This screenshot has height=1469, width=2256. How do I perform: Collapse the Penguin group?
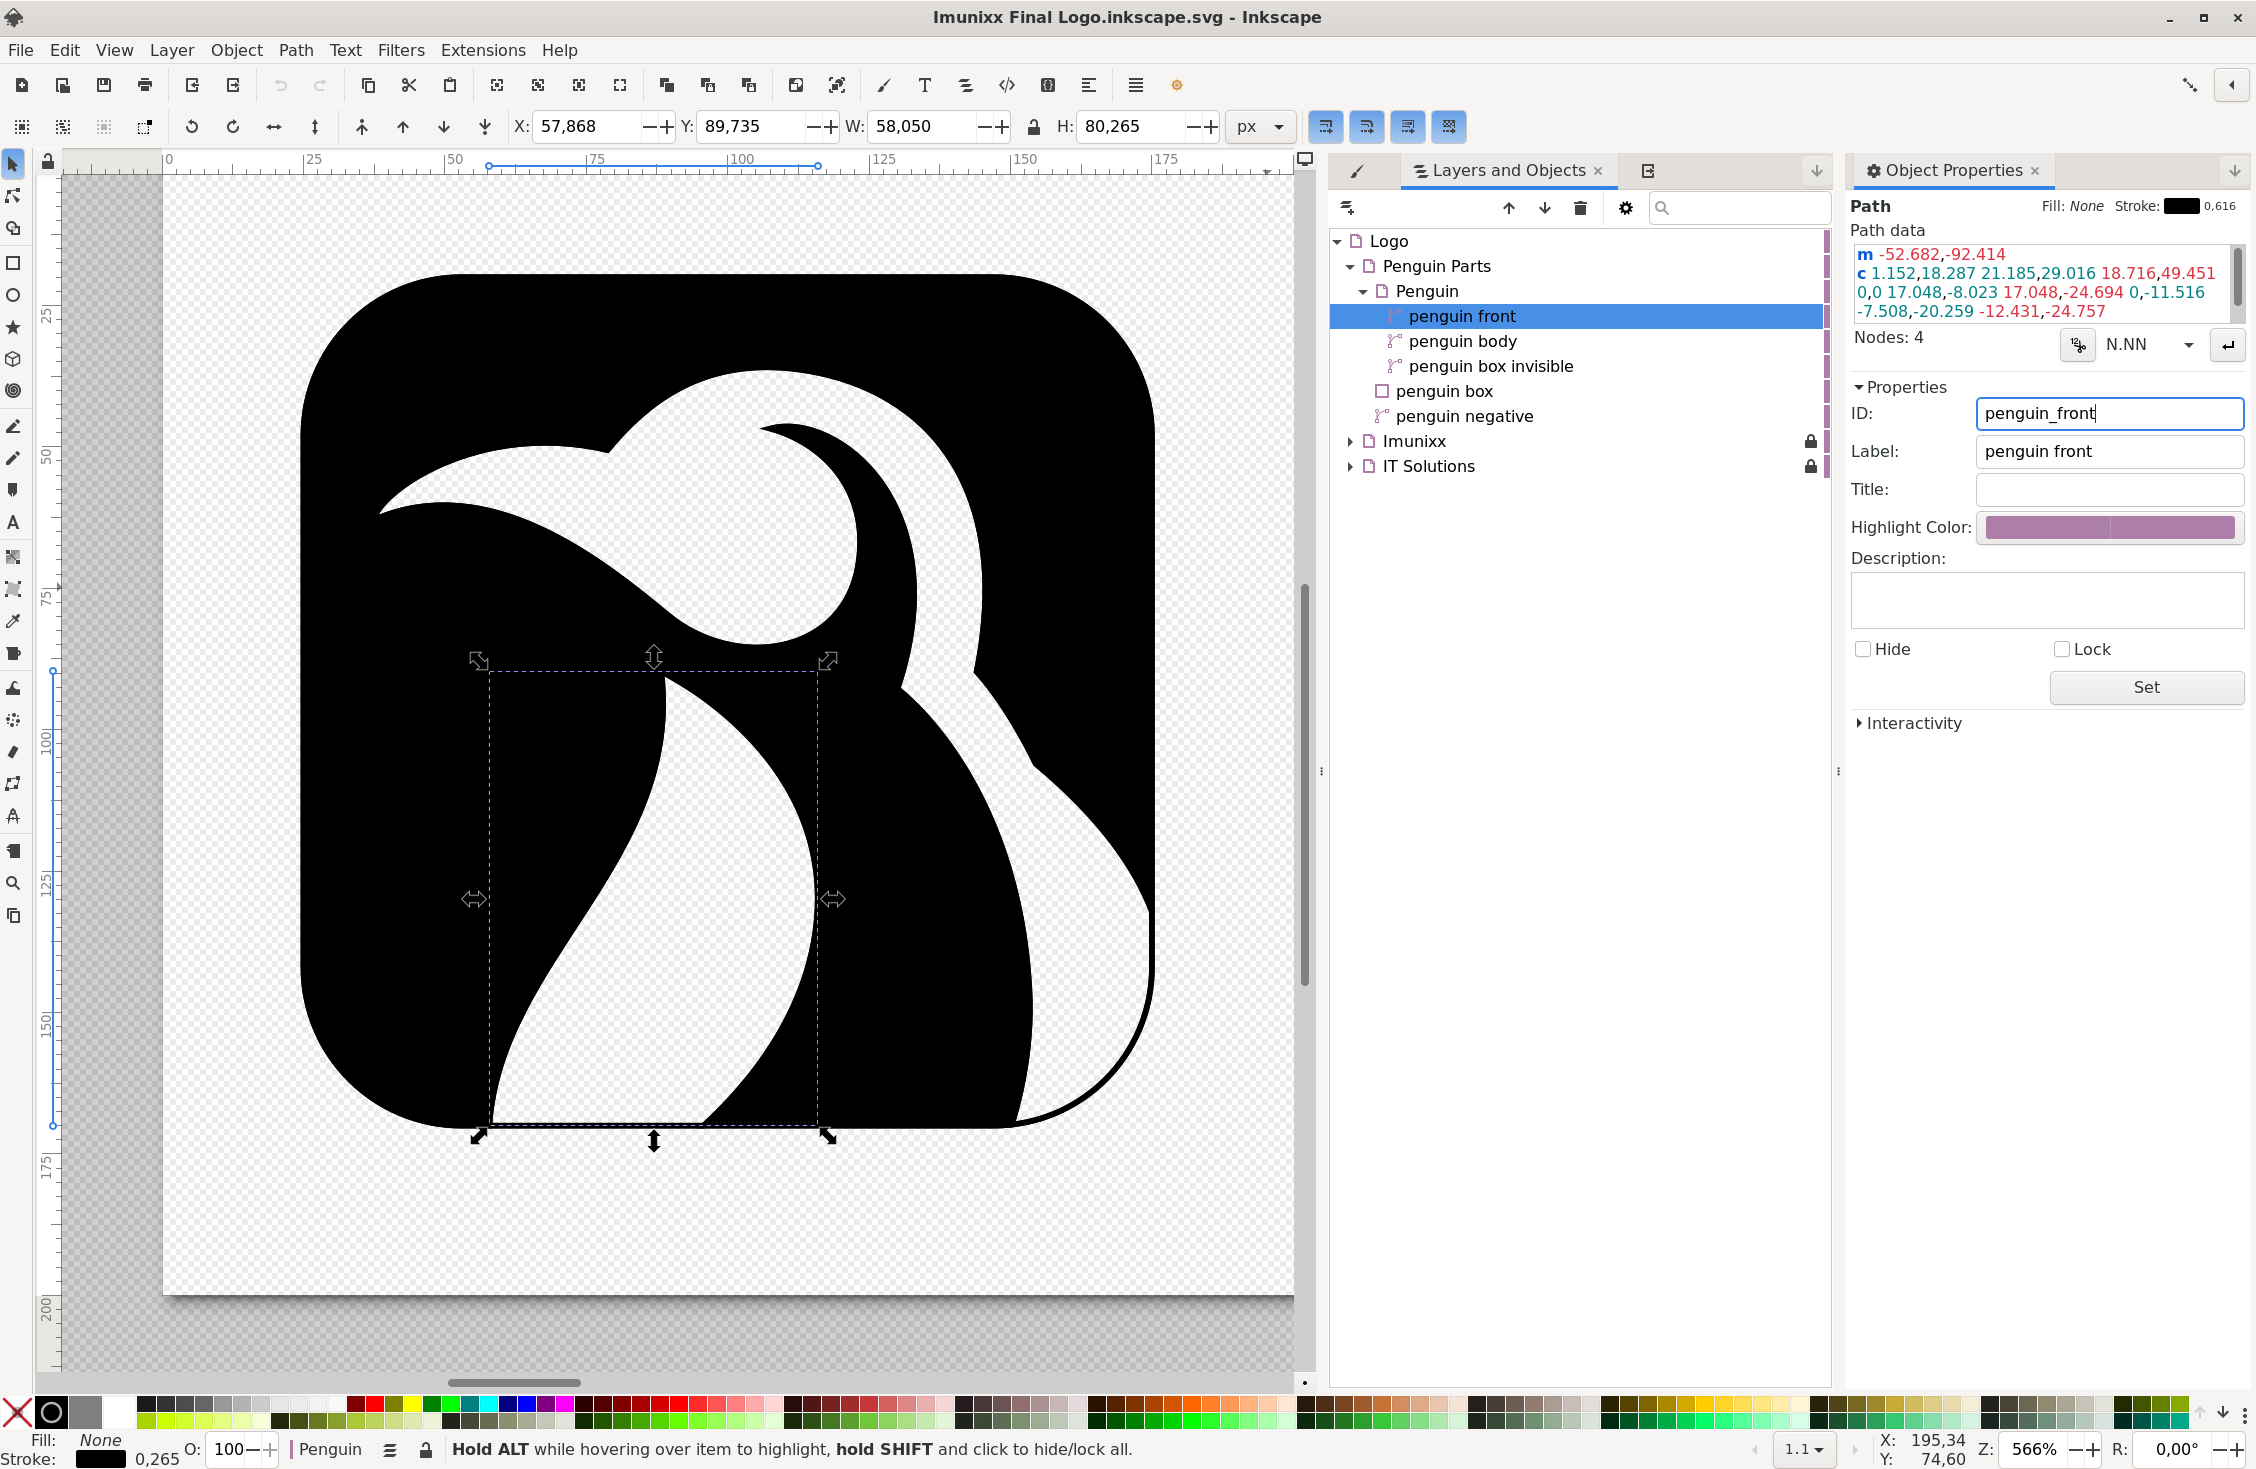pyautogui.click(x=1363, y=291)
